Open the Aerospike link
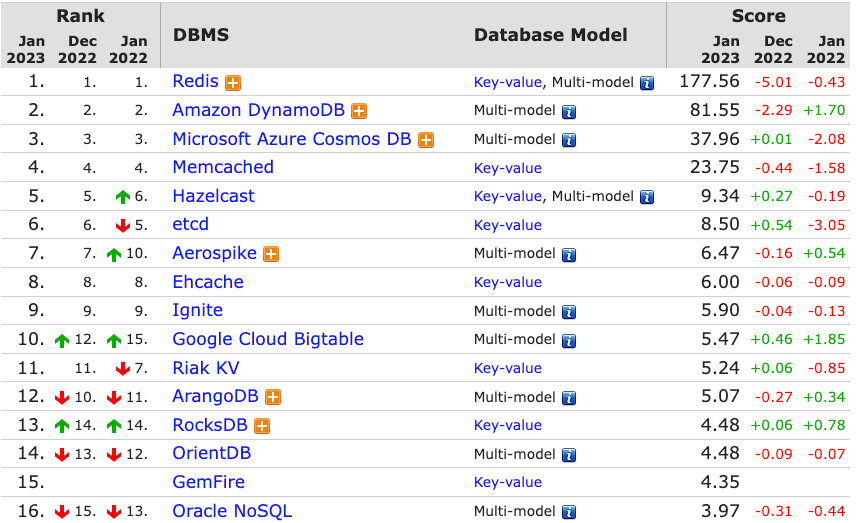The width and height of the screenshot is (859, 523). [215, 253]
